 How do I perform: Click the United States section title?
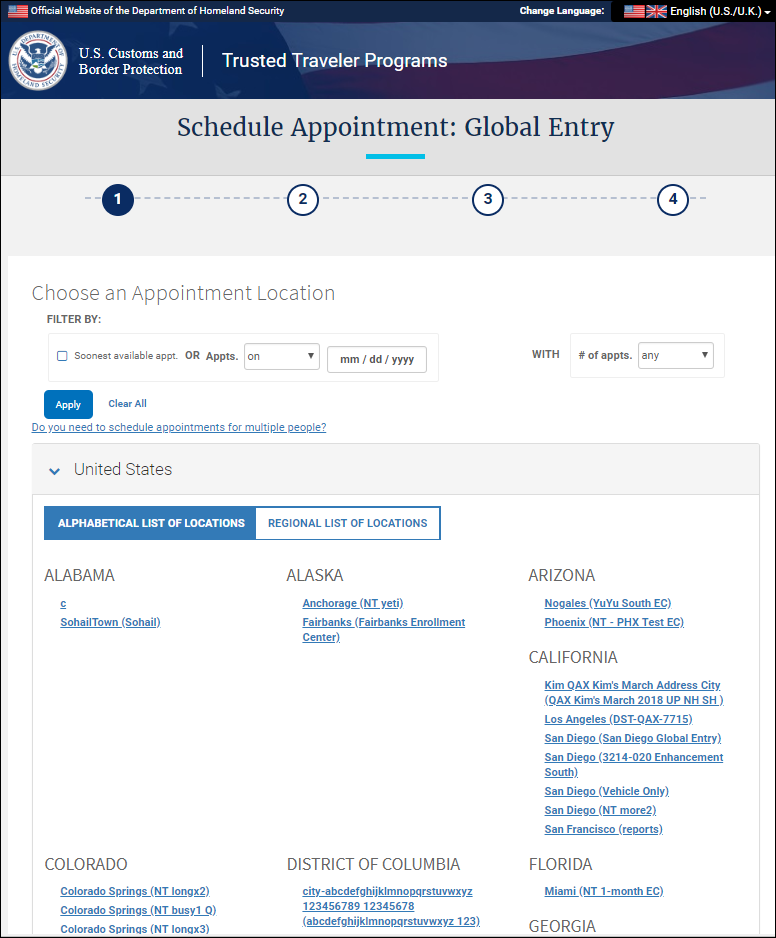pyautogui.click(x=123, y=470)
